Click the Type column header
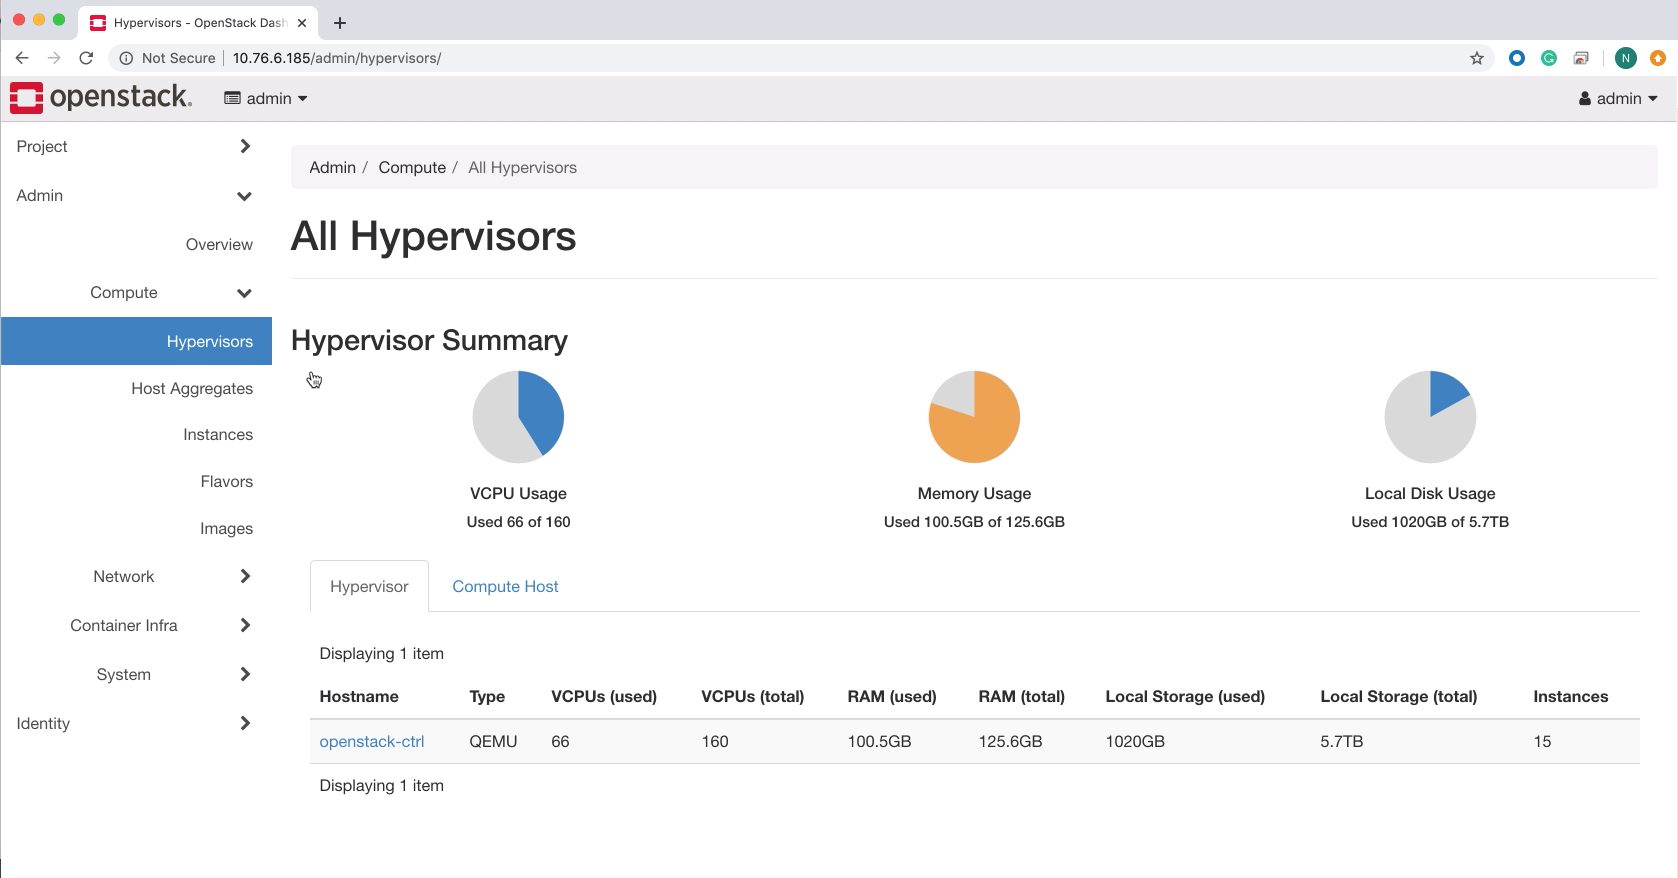The width and height of the screenshot is (1678, 878). click(487, 696)
